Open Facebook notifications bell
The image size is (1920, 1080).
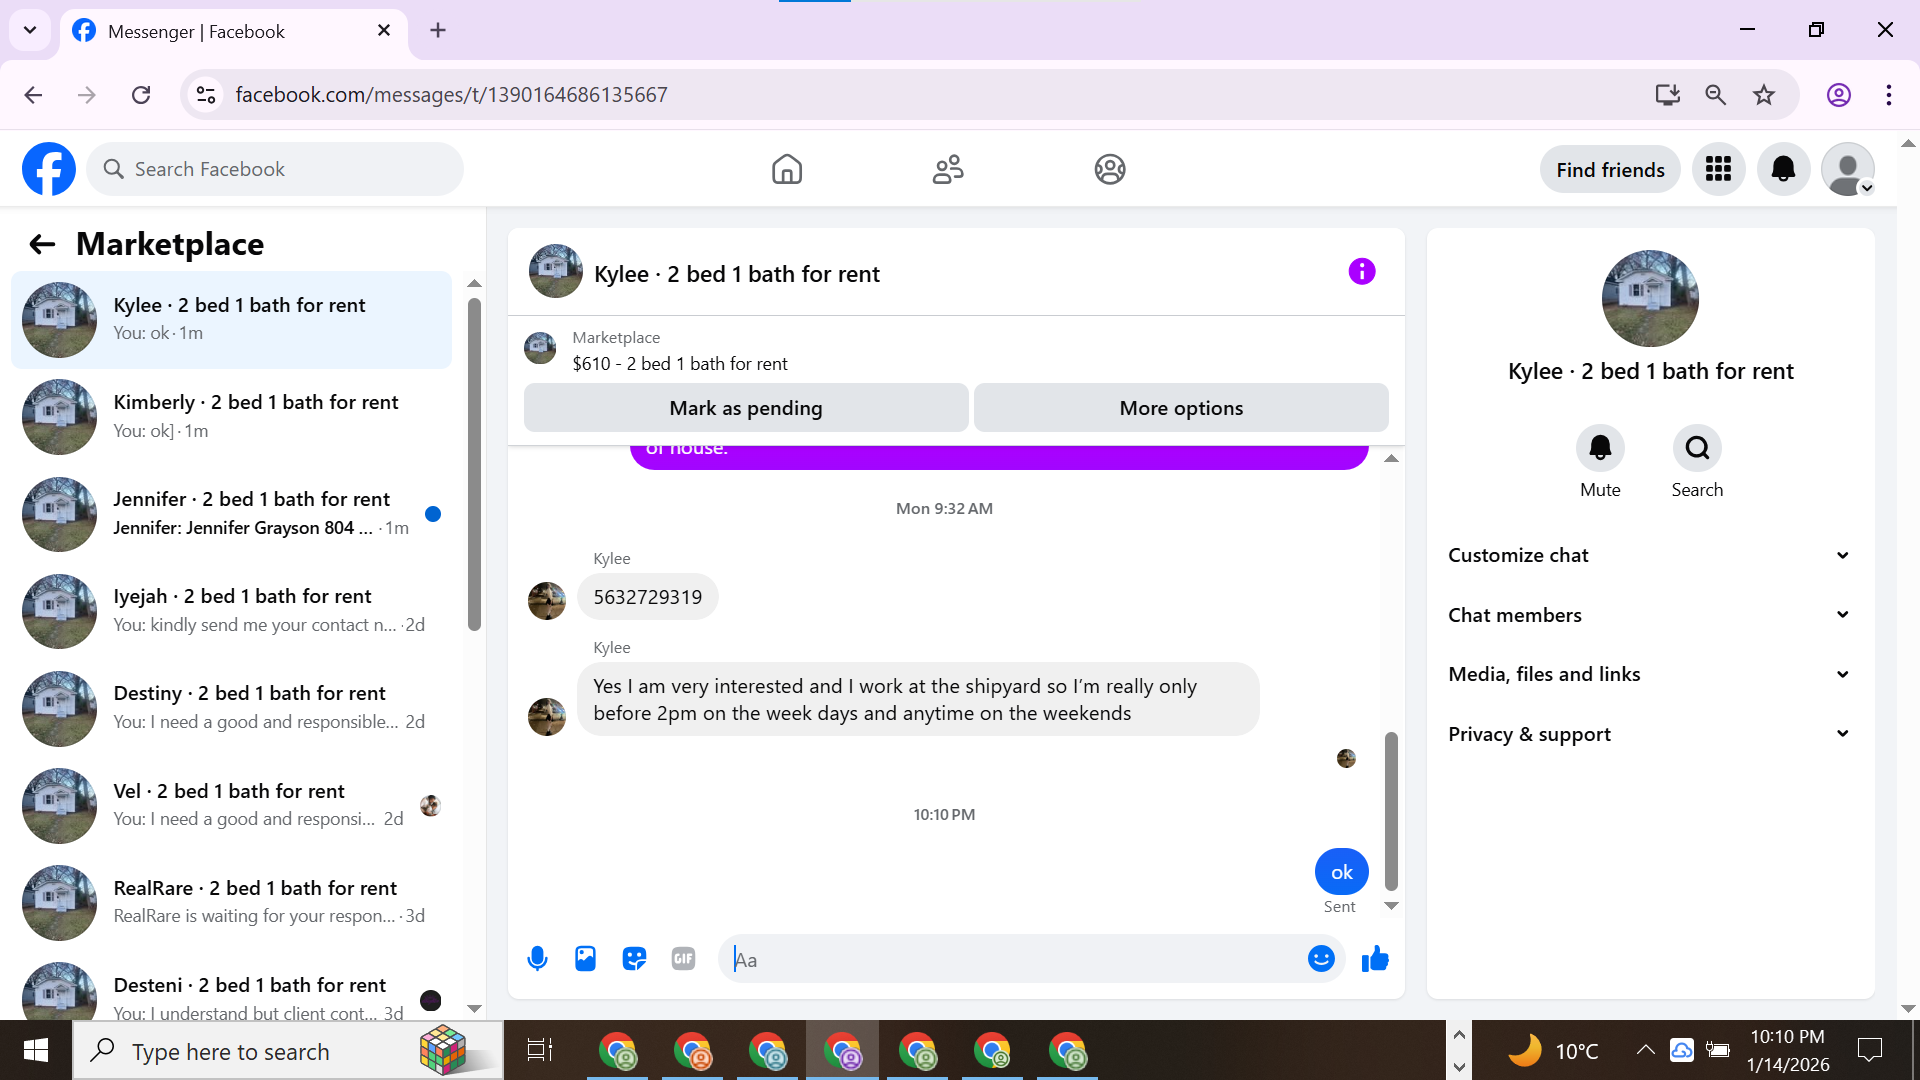pos(1783,169)
